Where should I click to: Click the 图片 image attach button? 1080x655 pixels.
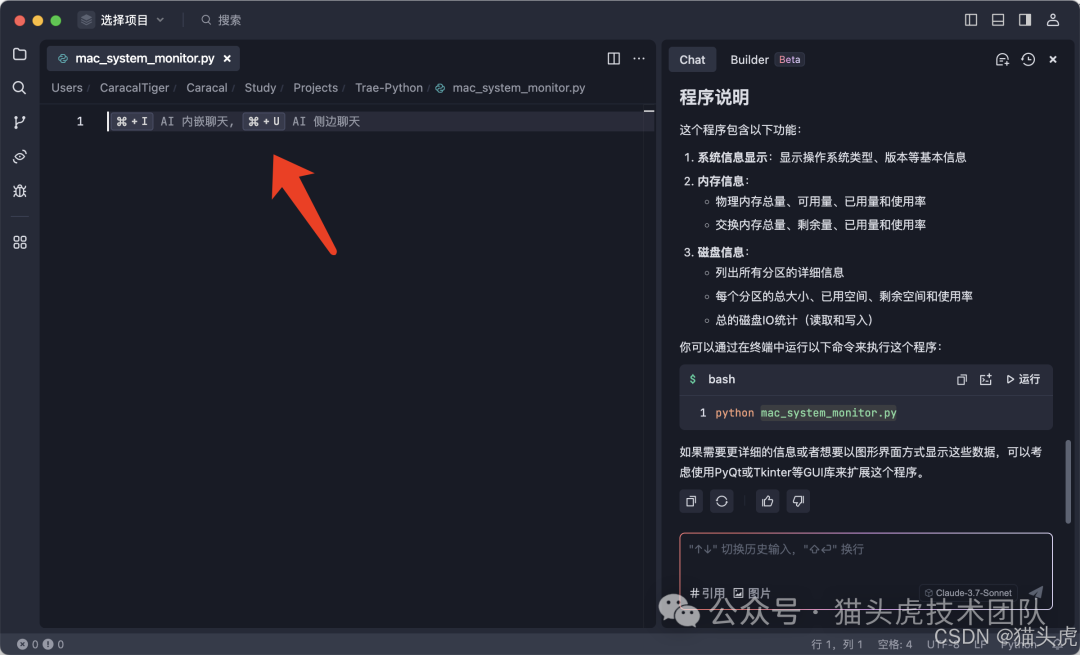point(752,593)
